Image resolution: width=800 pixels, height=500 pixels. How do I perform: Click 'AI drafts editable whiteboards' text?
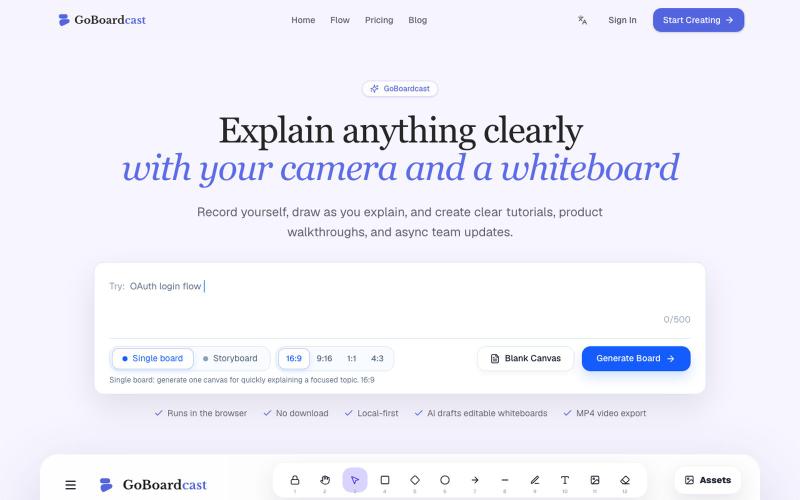[487, 413]
